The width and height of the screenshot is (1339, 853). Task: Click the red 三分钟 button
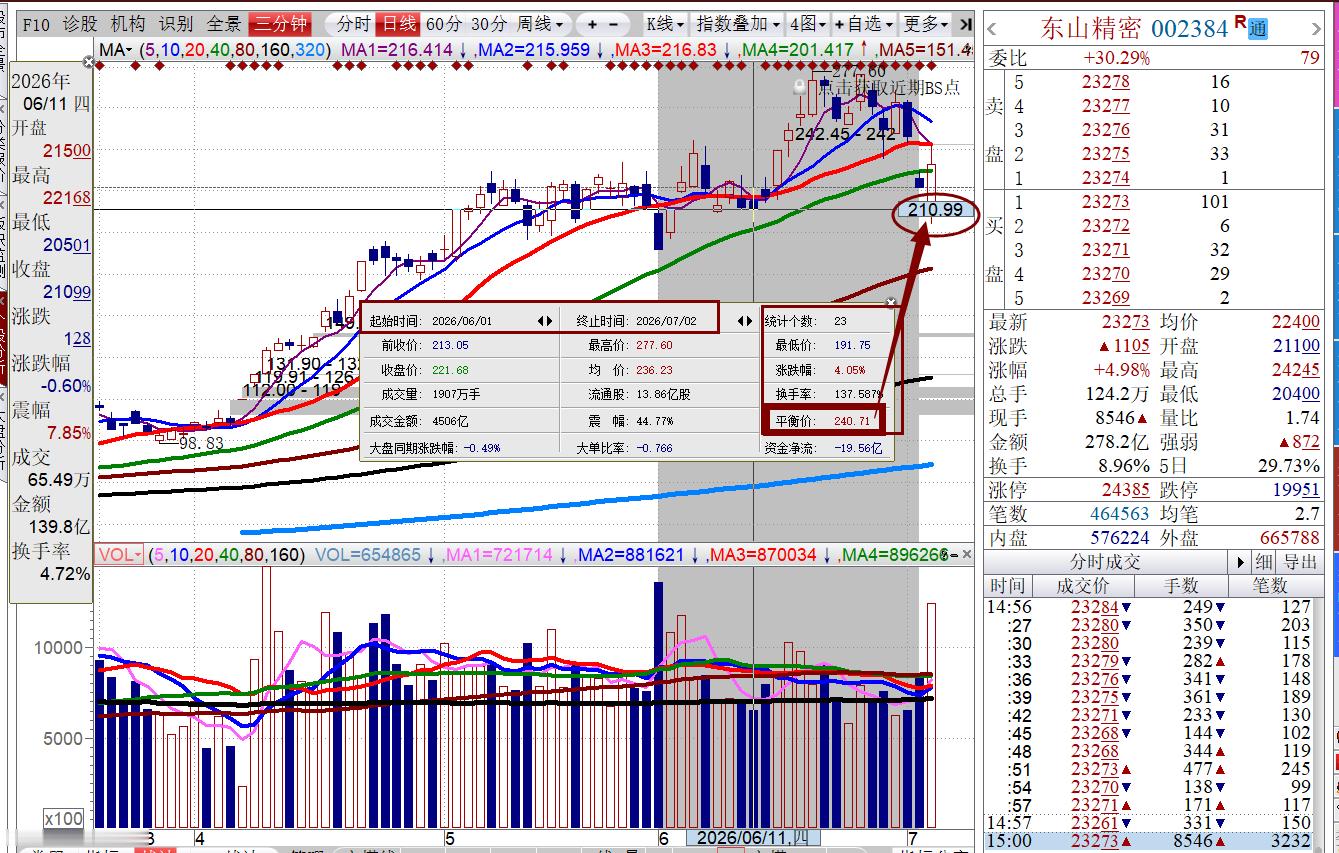[281, 24]
